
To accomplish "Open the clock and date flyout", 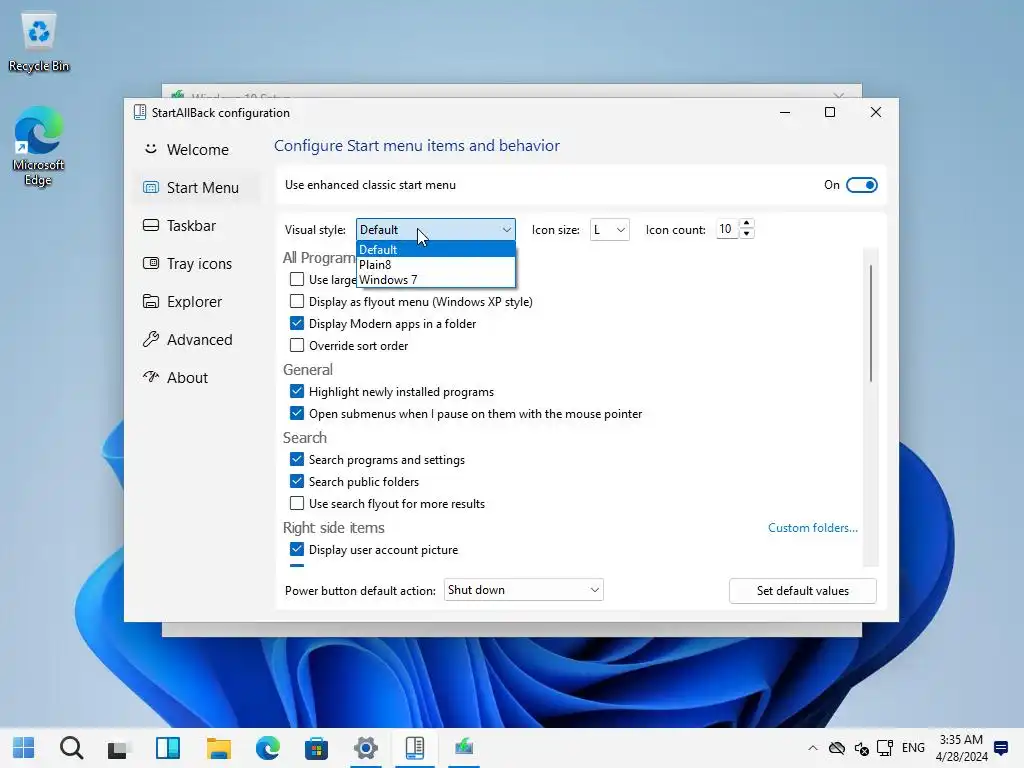I will tap(961, 748).
